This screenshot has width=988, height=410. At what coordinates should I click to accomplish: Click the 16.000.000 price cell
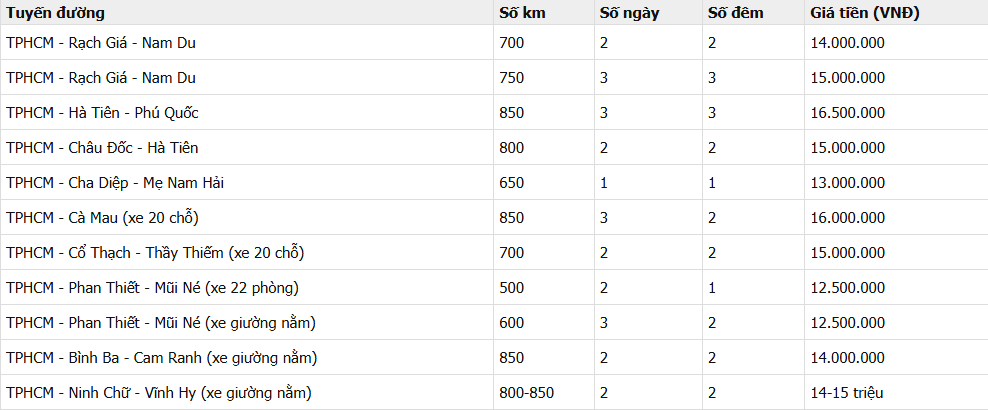coord(848,218)
